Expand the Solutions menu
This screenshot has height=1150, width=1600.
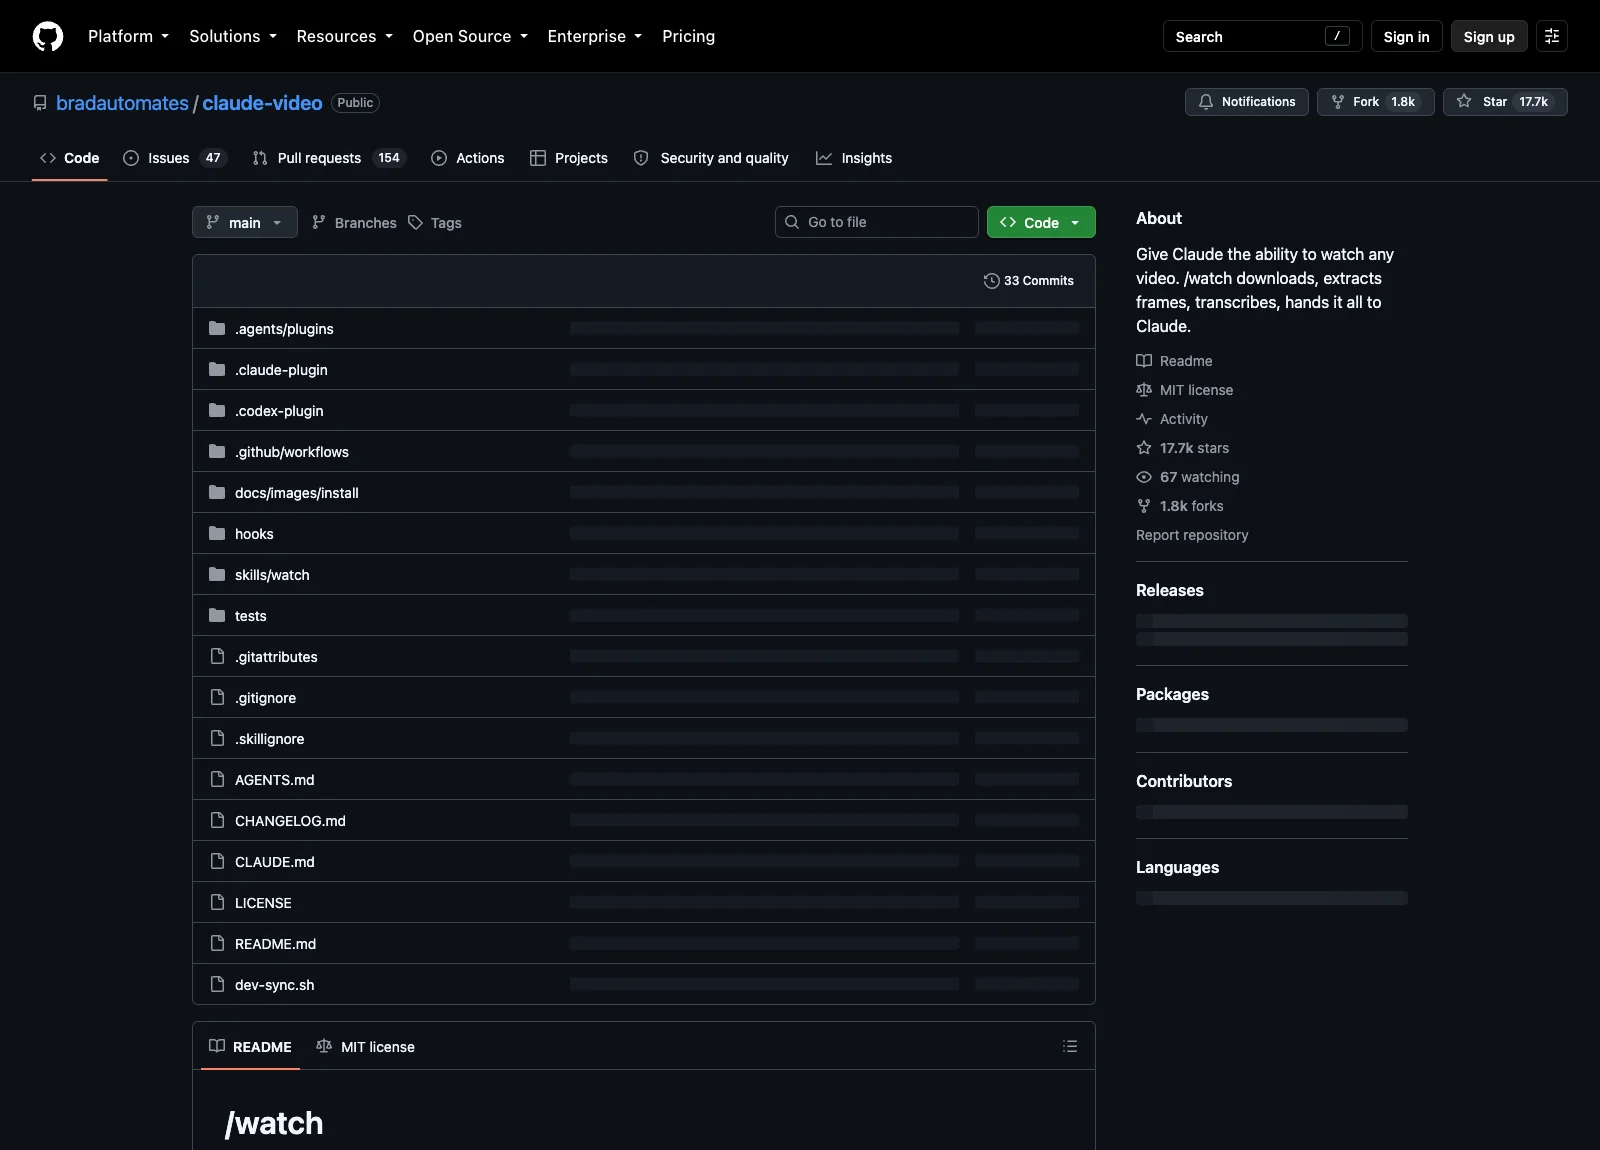tap(232, 36)
